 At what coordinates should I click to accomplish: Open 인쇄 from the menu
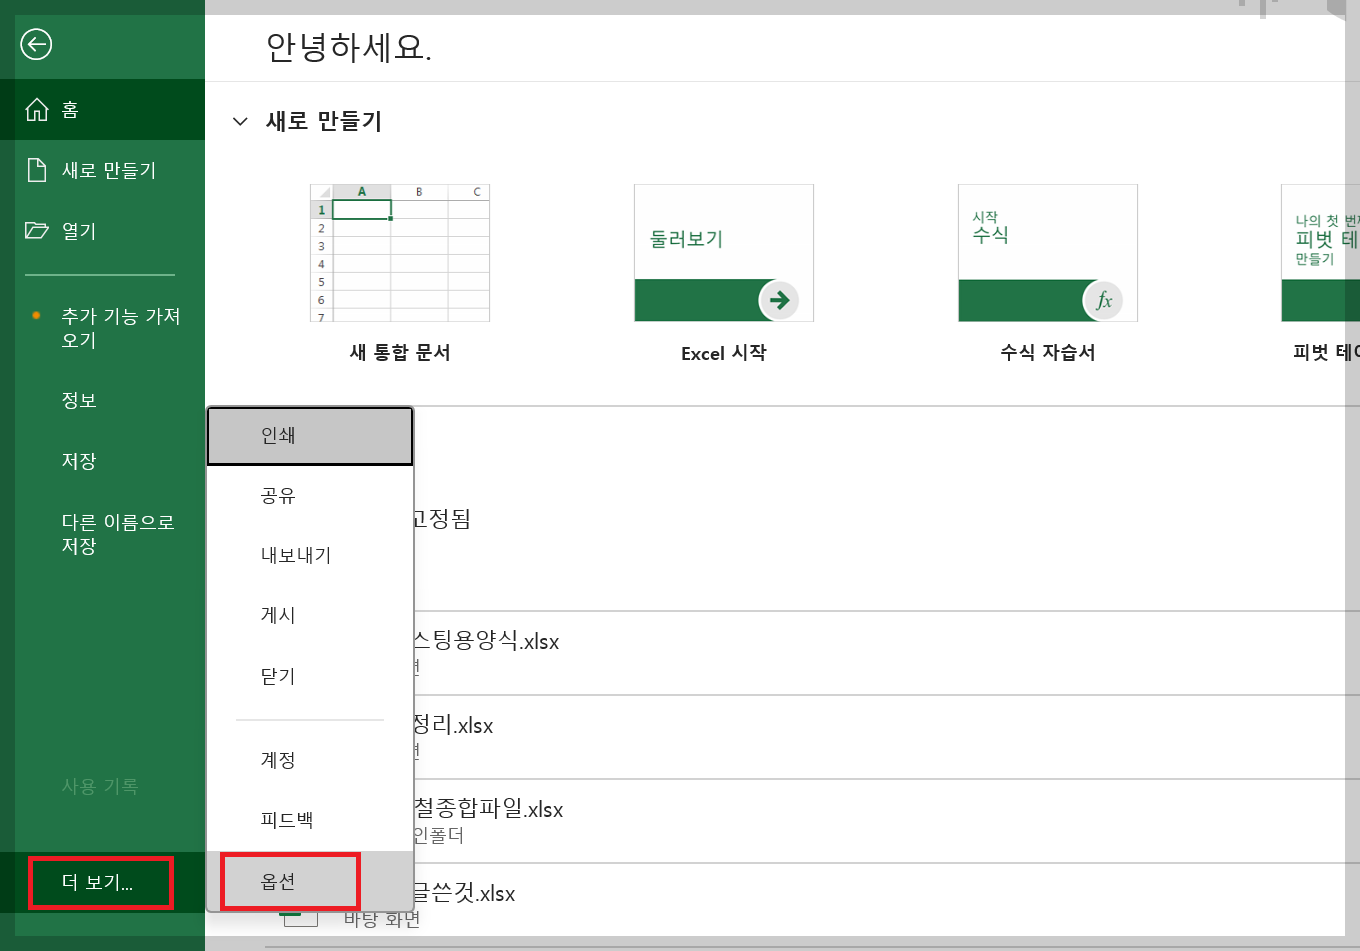(x=309, y=435)
